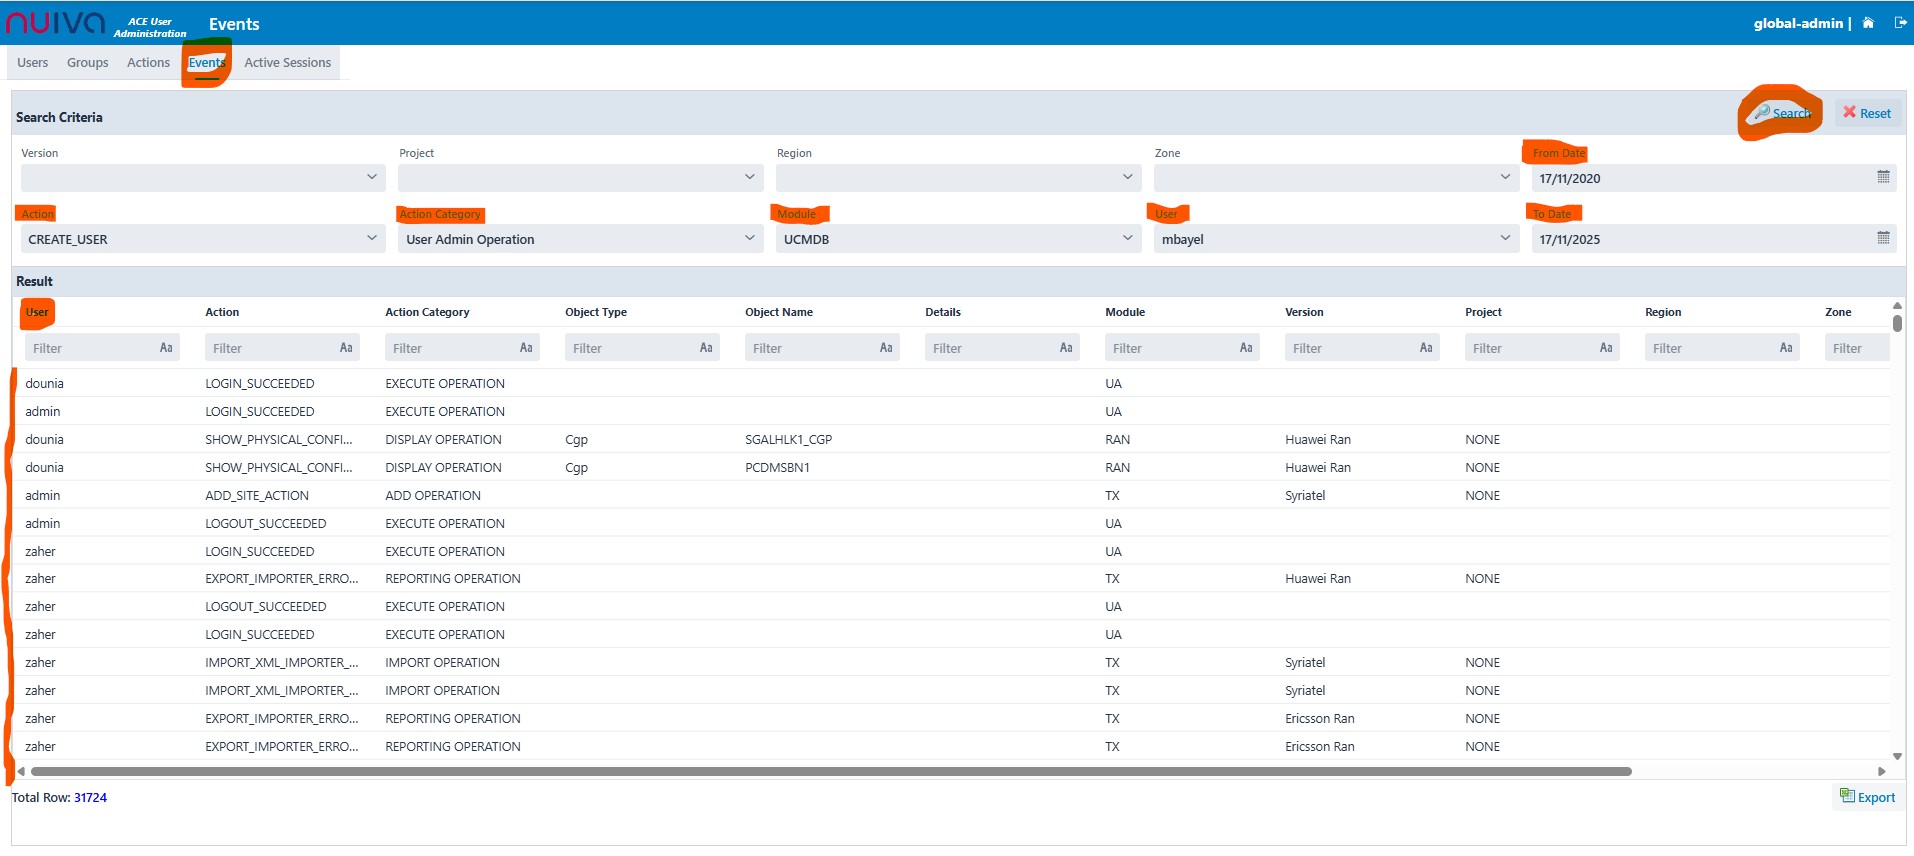Image resolution: width=1914 pixels, height=856 pixels.
Task: Toggle the Aa match-case on the Module column filter
Action: click(x=1246, y=348)
